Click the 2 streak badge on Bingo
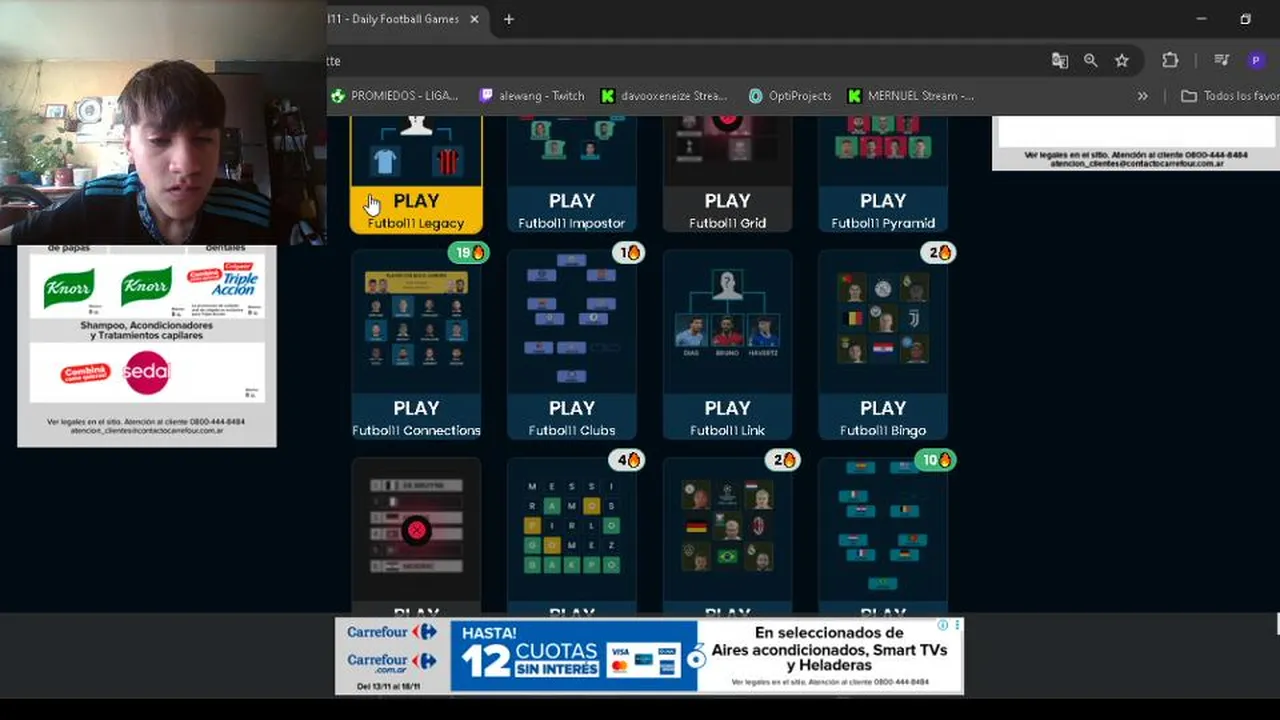 pyautogui.click(x=939, y=253)
